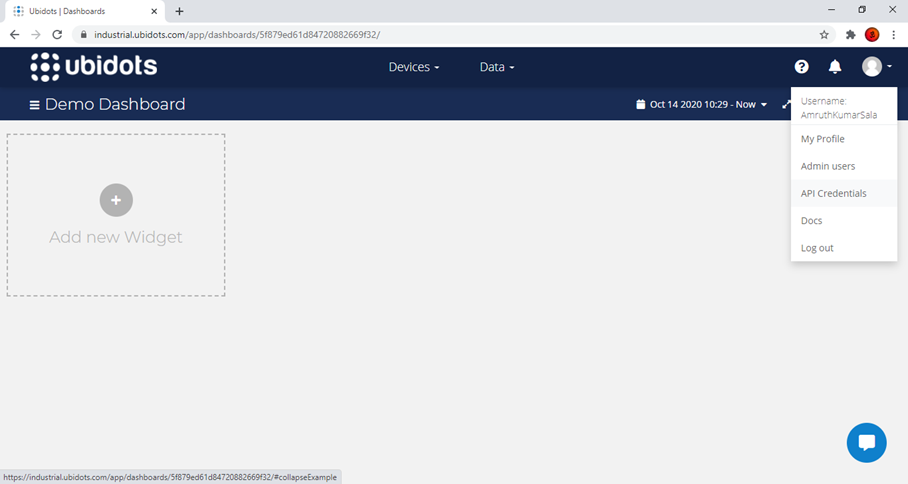Restore down the browser window
Image resolution: width=908 pixels, height=484 pixels.
[862, 10]
